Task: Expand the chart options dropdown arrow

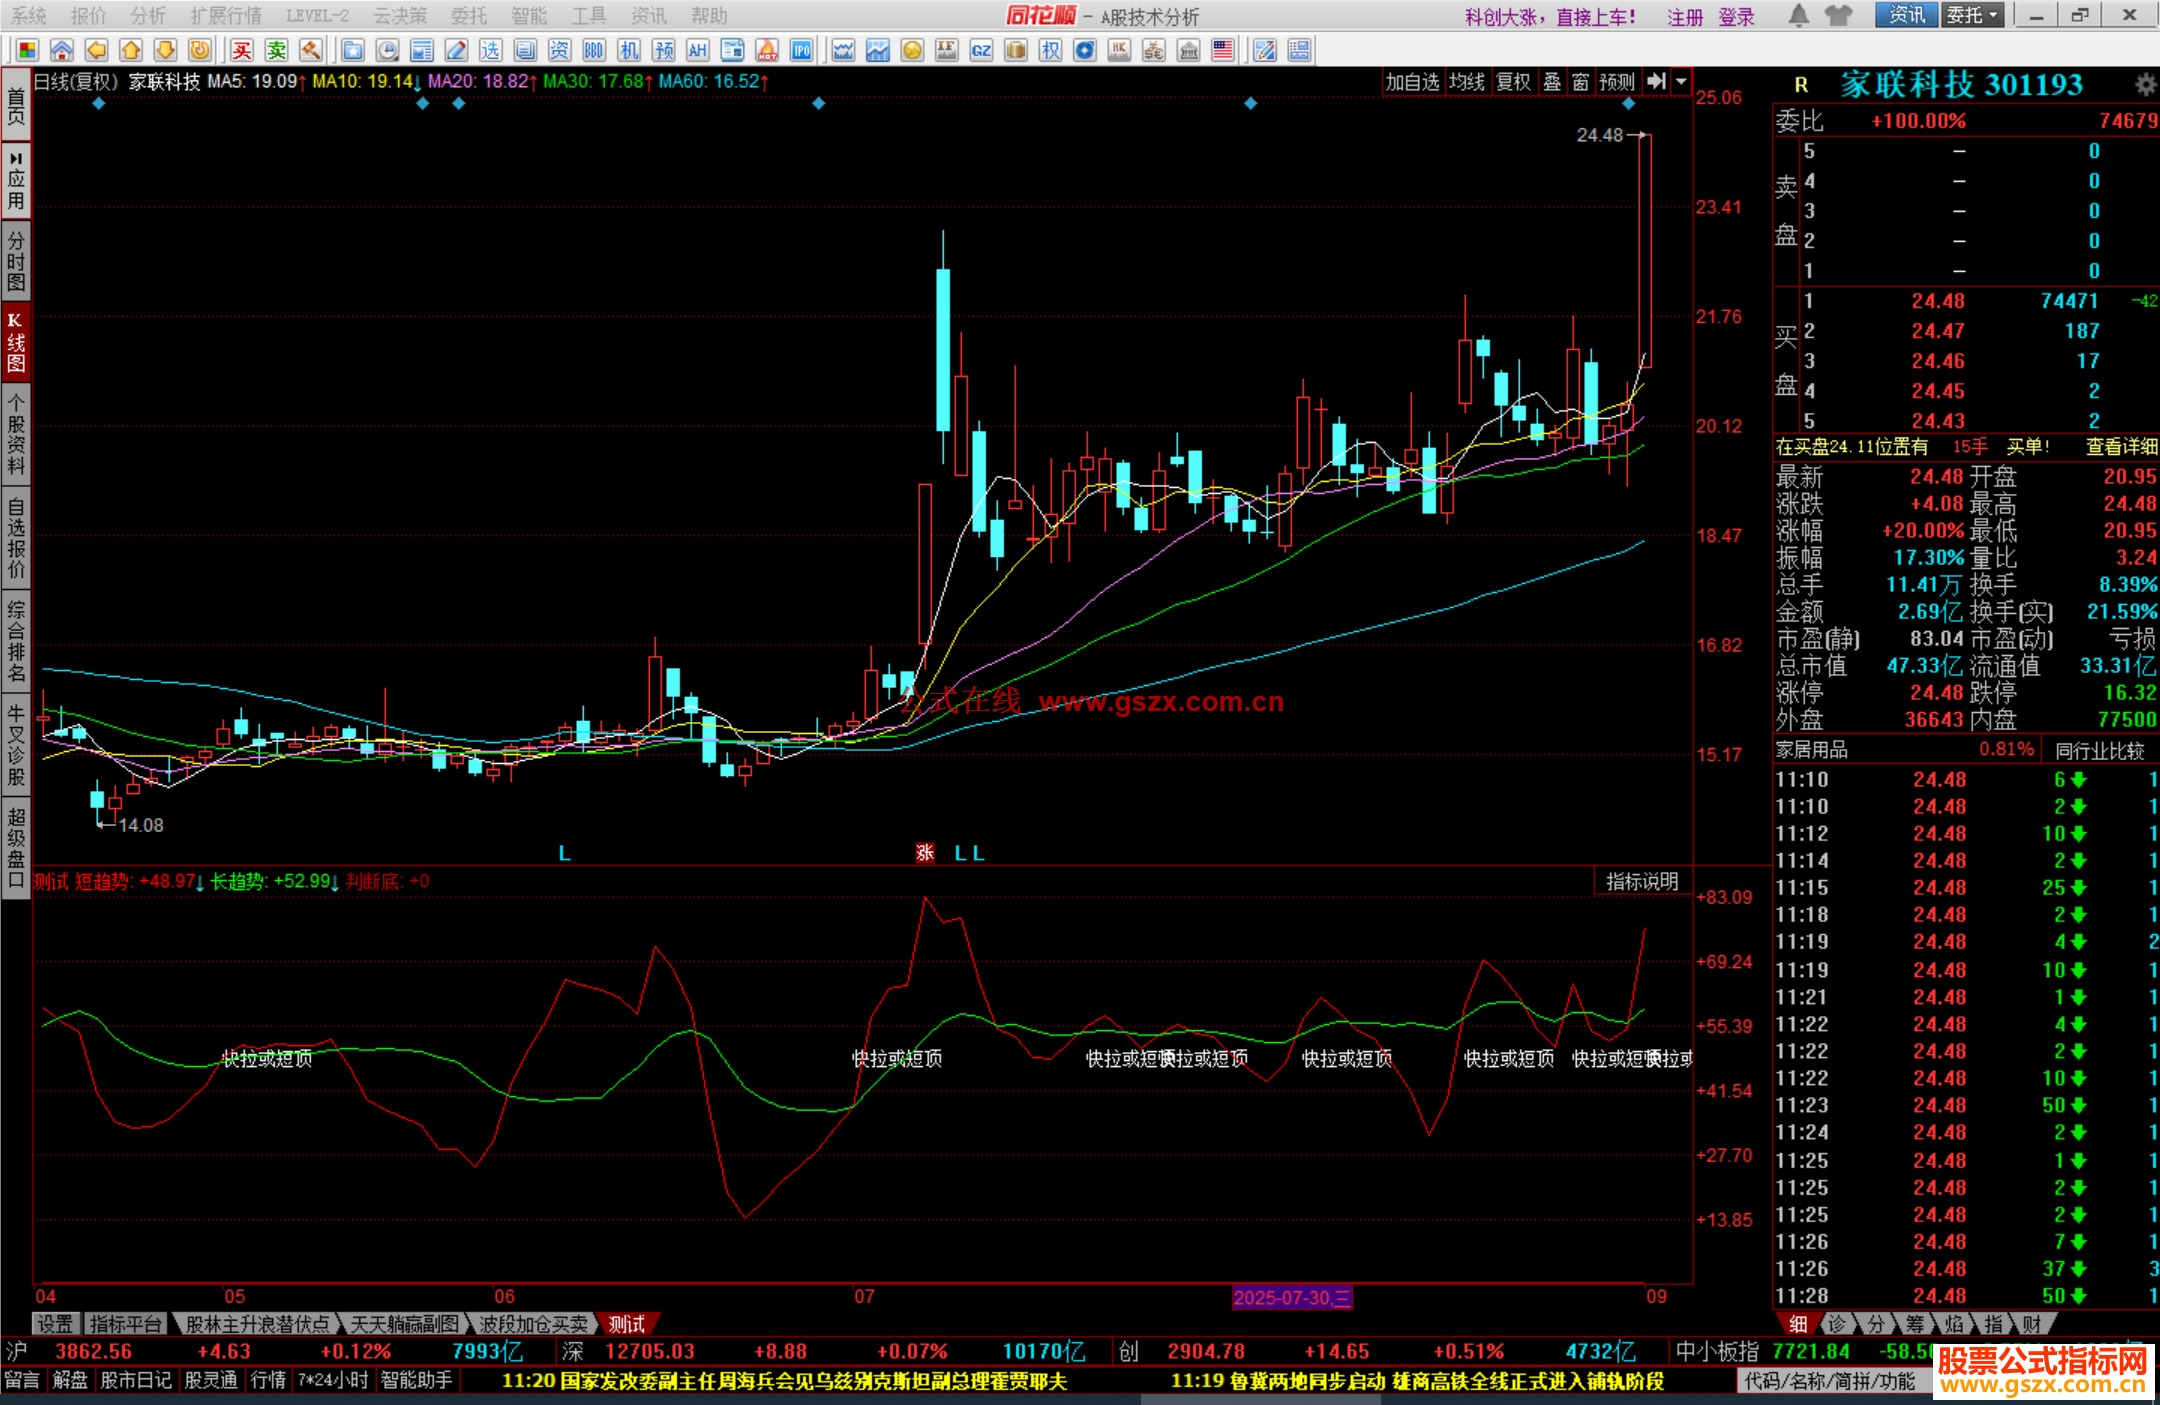Action: tap(1682, 82)
